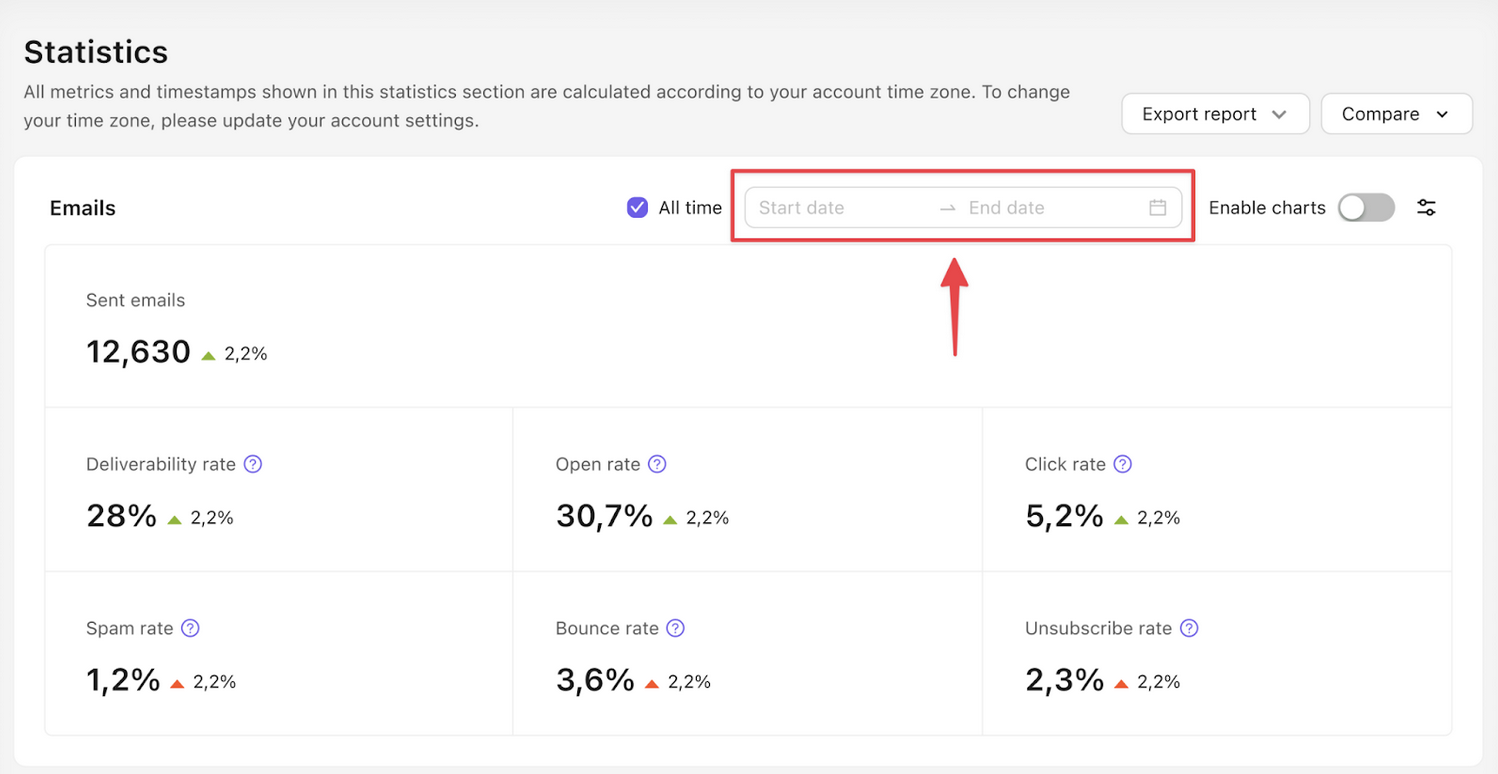Open the Export report dropdown
This screenshot has height=774, width=1498.
pos(1214,114)
